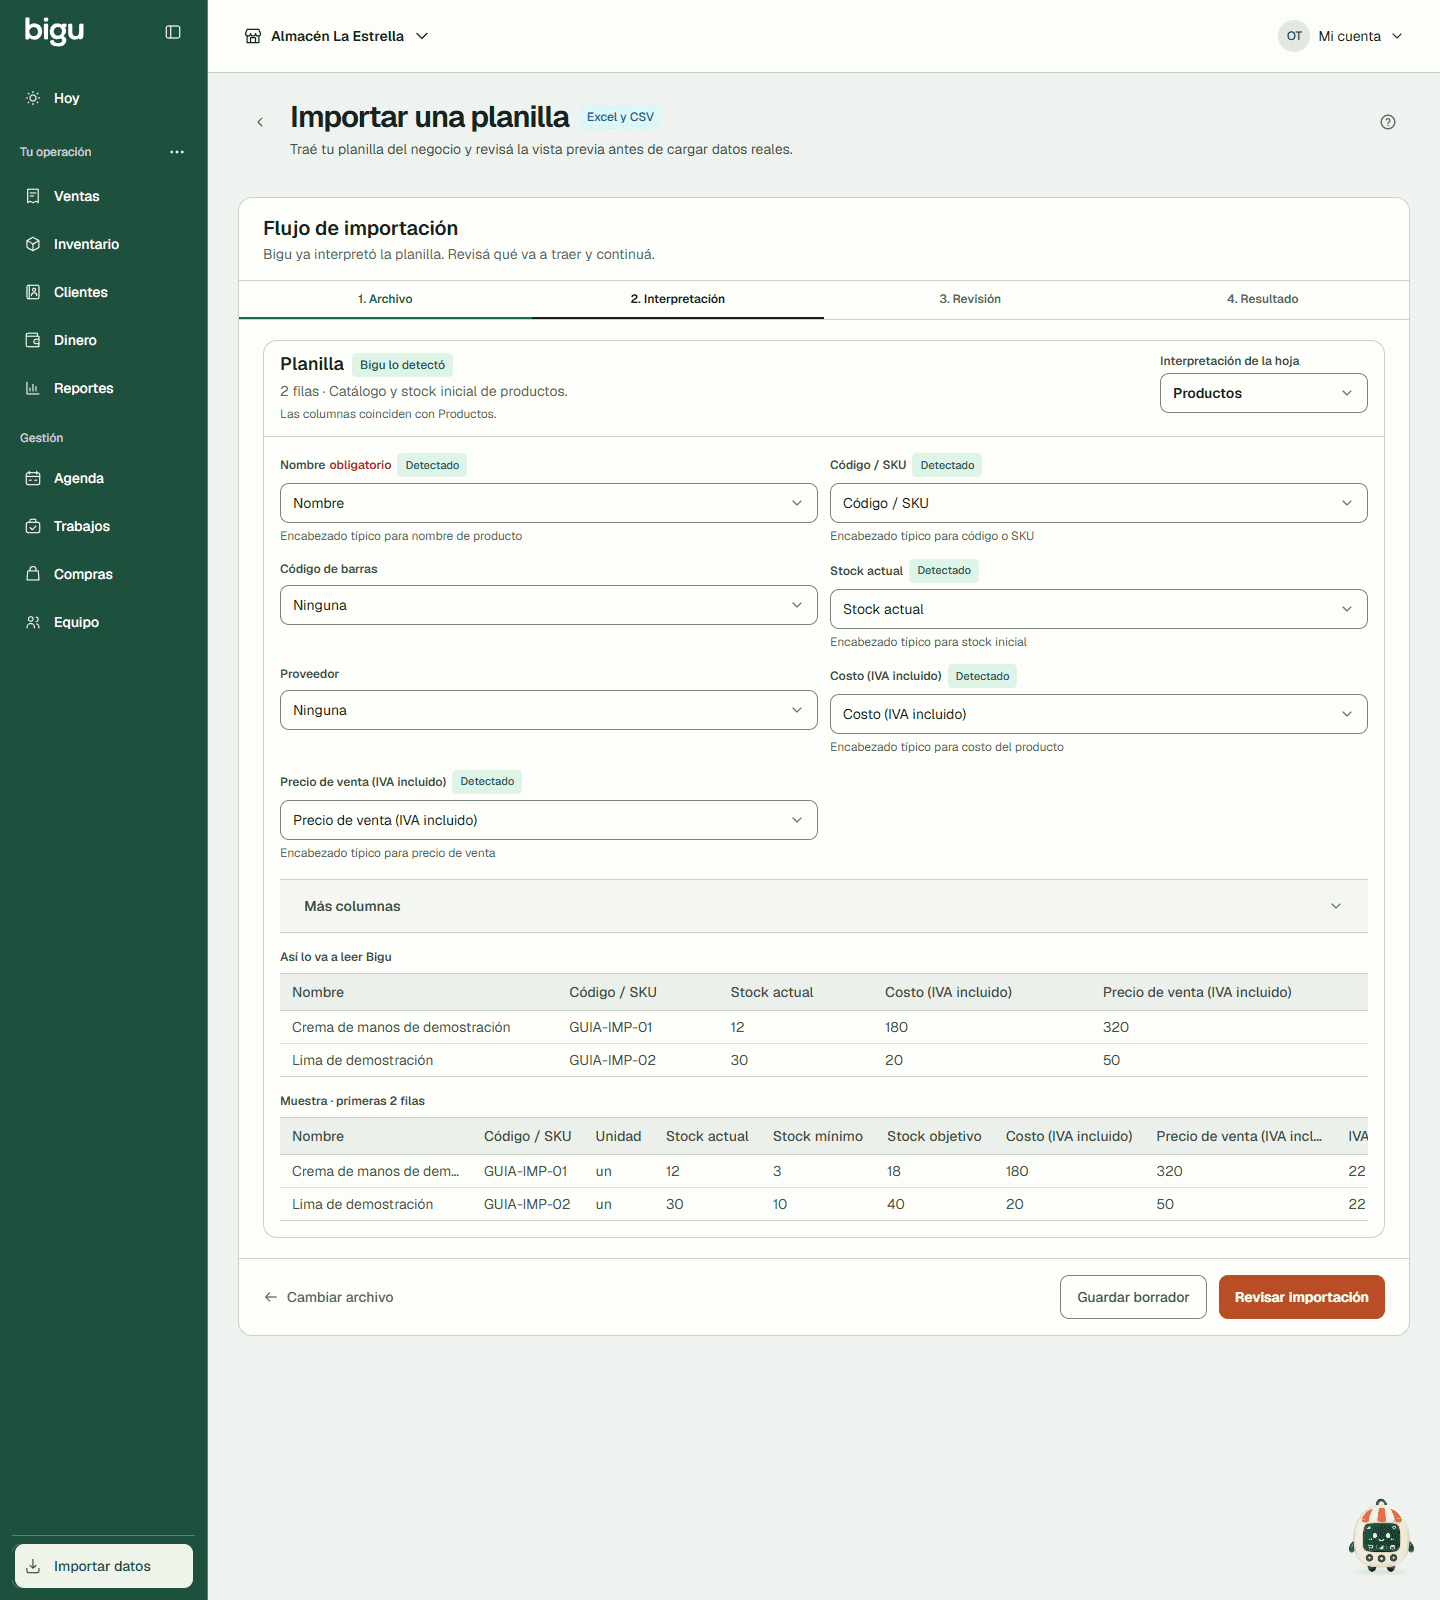
Task: Open Tu operación three-dots menu
Action: (x=177, y=152)
